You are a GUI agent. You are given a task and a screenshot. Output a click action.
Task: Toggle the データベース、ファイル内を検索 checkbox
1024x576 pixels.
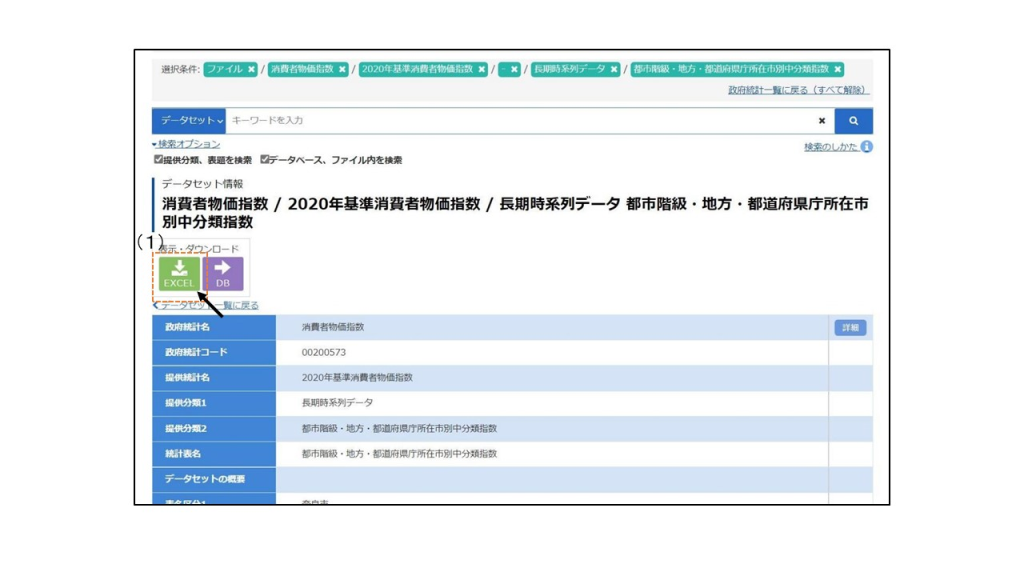[264, 159]
